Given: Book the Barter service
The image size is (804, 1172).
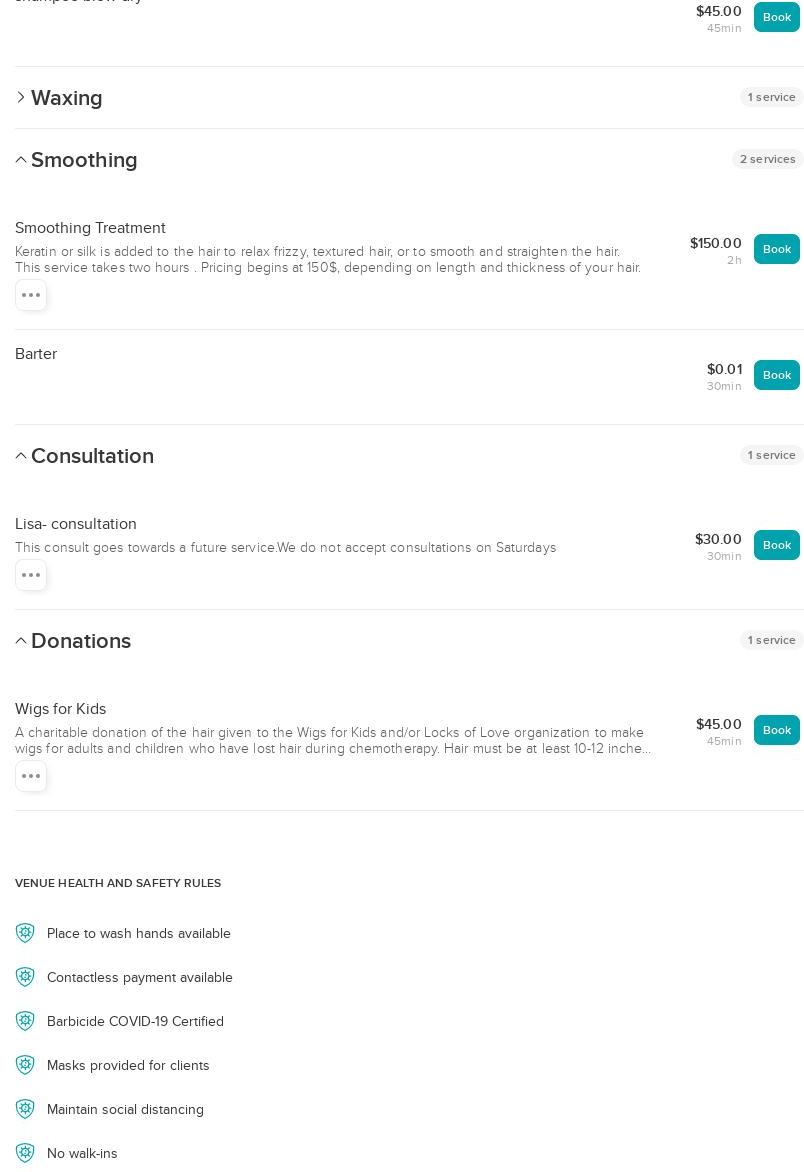Looking at the screenshot, I should (x=776, y=375).
